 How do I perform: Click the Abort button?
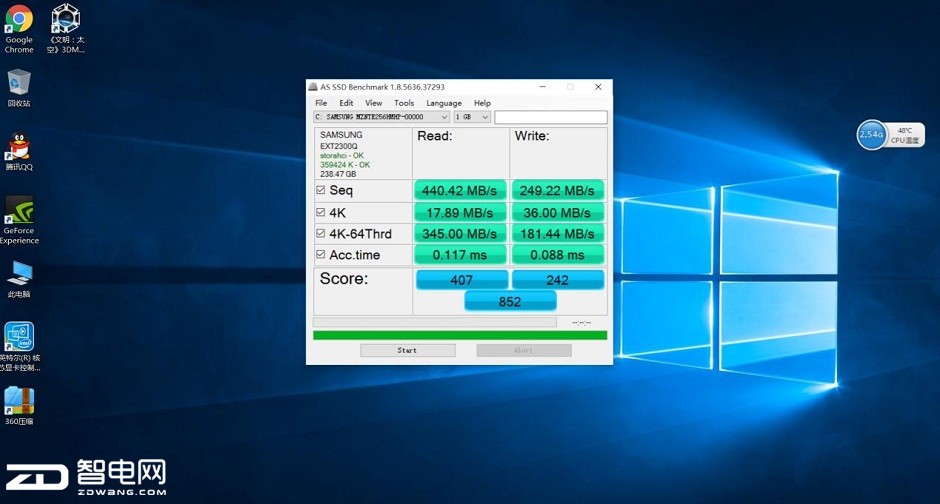pyautogui.click(x=524, y=350)
